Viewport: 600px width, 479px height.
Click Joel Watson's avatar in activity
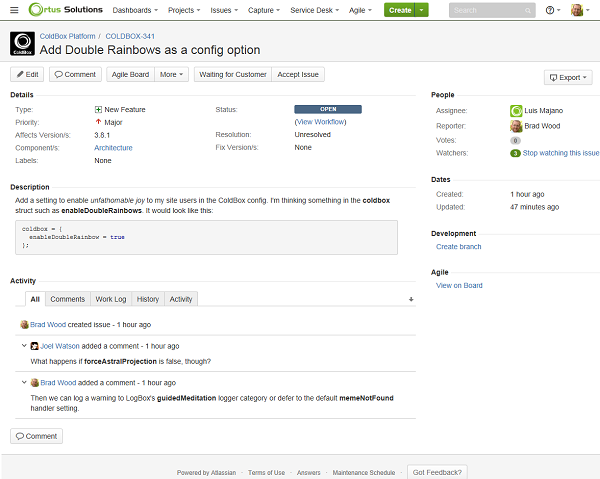click(x=35, y=346)
